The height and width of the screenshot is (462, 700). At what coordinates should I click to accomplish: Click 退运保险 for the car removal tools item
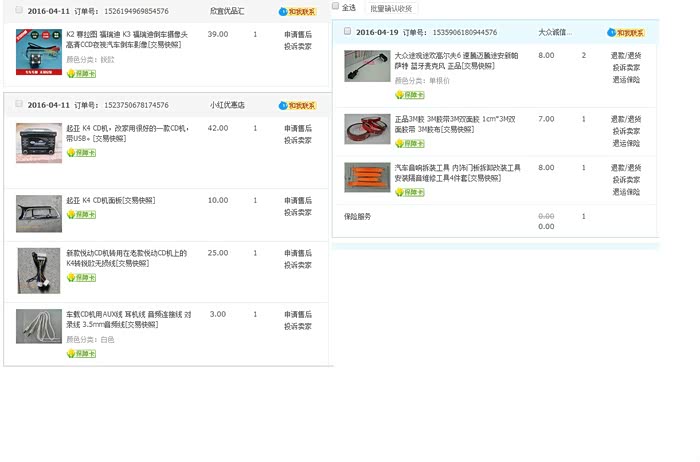point(626,191)
